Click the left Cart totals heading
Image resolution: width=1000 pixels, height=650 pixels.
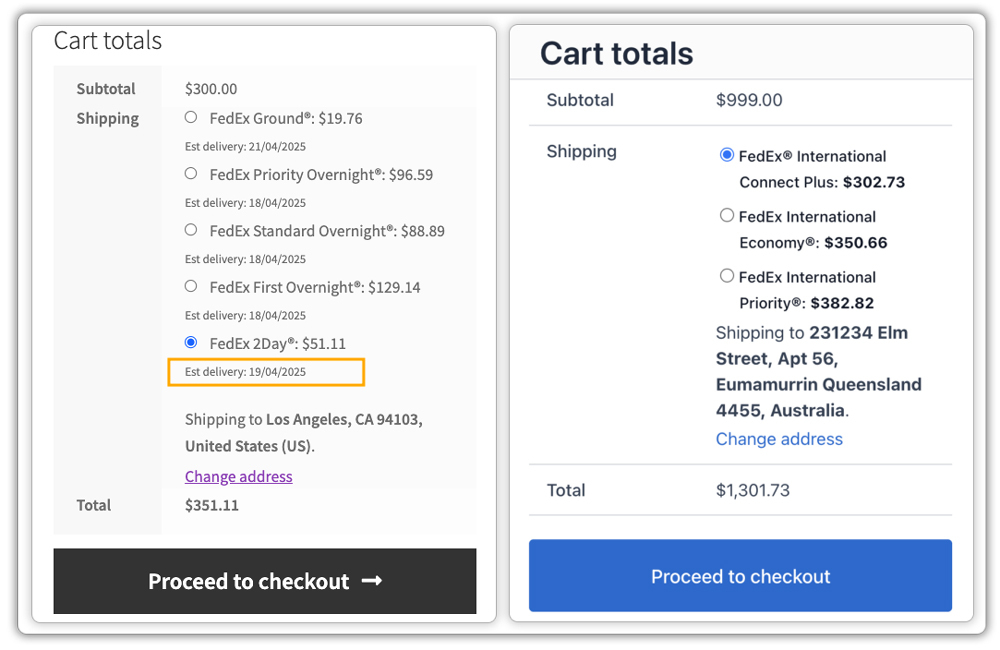(x=107, y=41)
